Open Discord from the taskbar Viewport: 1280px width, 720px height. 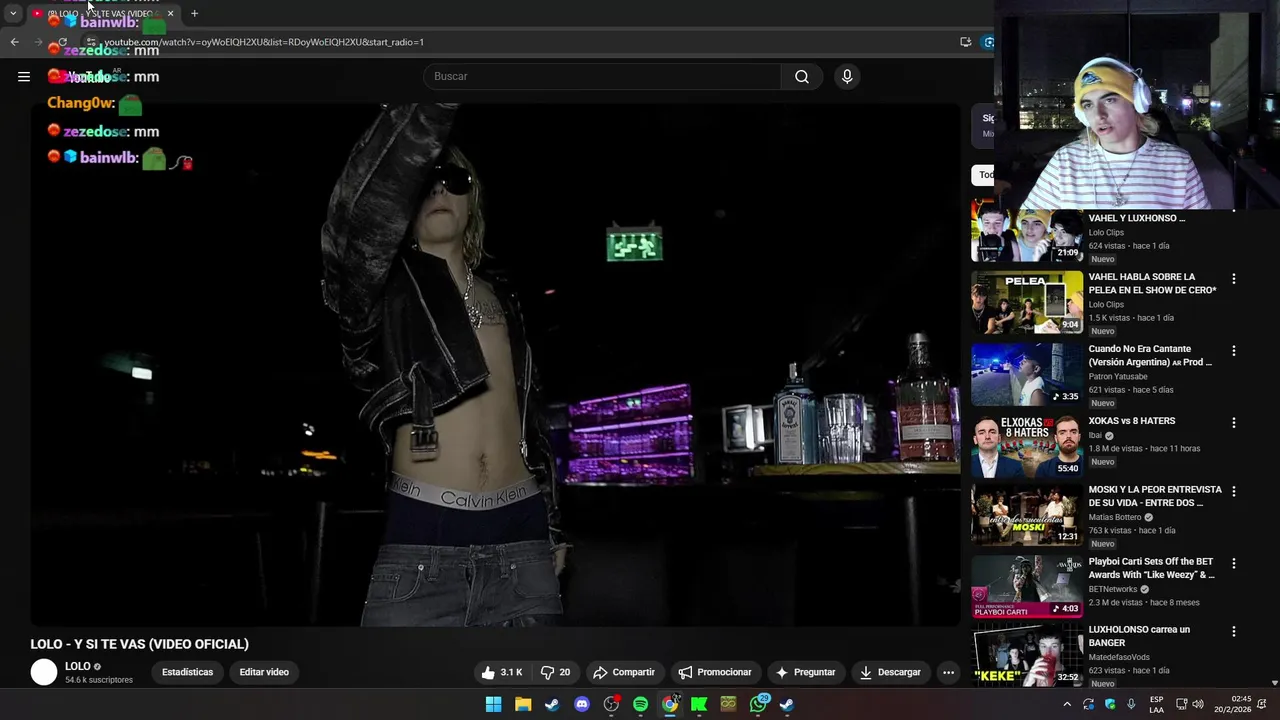[x=582, y=704]
